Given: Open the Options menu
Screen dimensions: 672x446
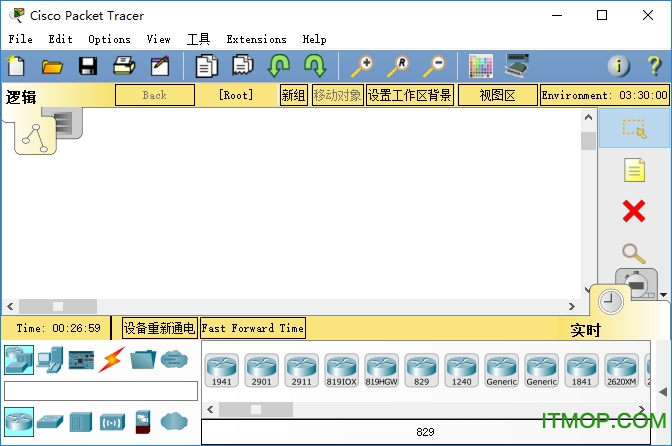Looking at the screenshot, I should (x=109, y=39).
